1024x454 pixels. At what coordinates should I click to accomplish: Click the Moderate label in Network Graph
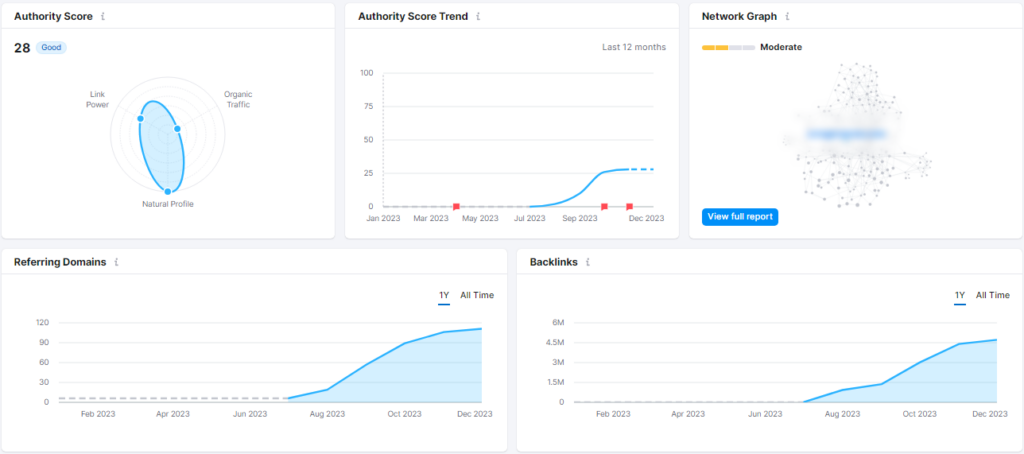(781, 47)
